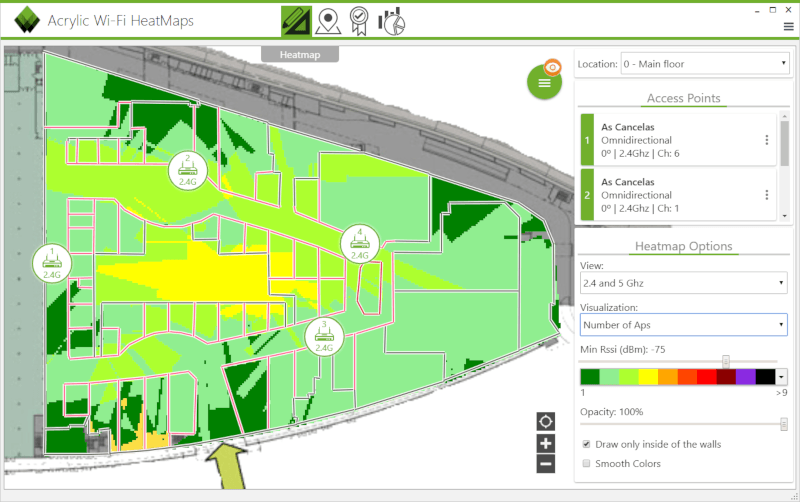This screenshot has height=502, width=800.
Task: Zoom out with the minus button
Action: pyautogui.click(x=546, y=464)
